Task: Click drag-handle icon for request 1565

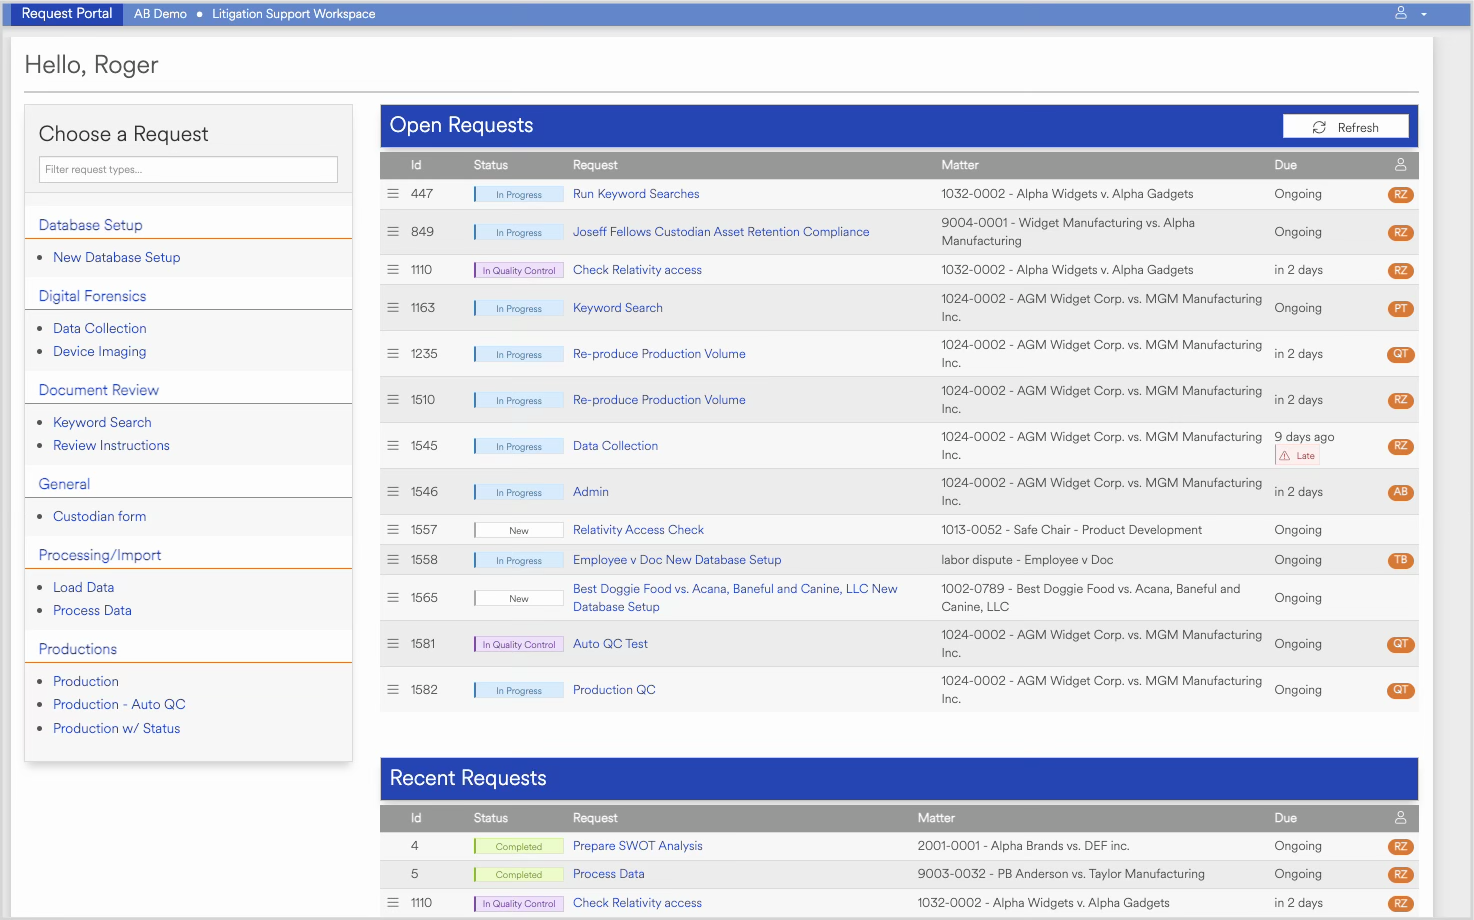Action: (x=393, y=598)
